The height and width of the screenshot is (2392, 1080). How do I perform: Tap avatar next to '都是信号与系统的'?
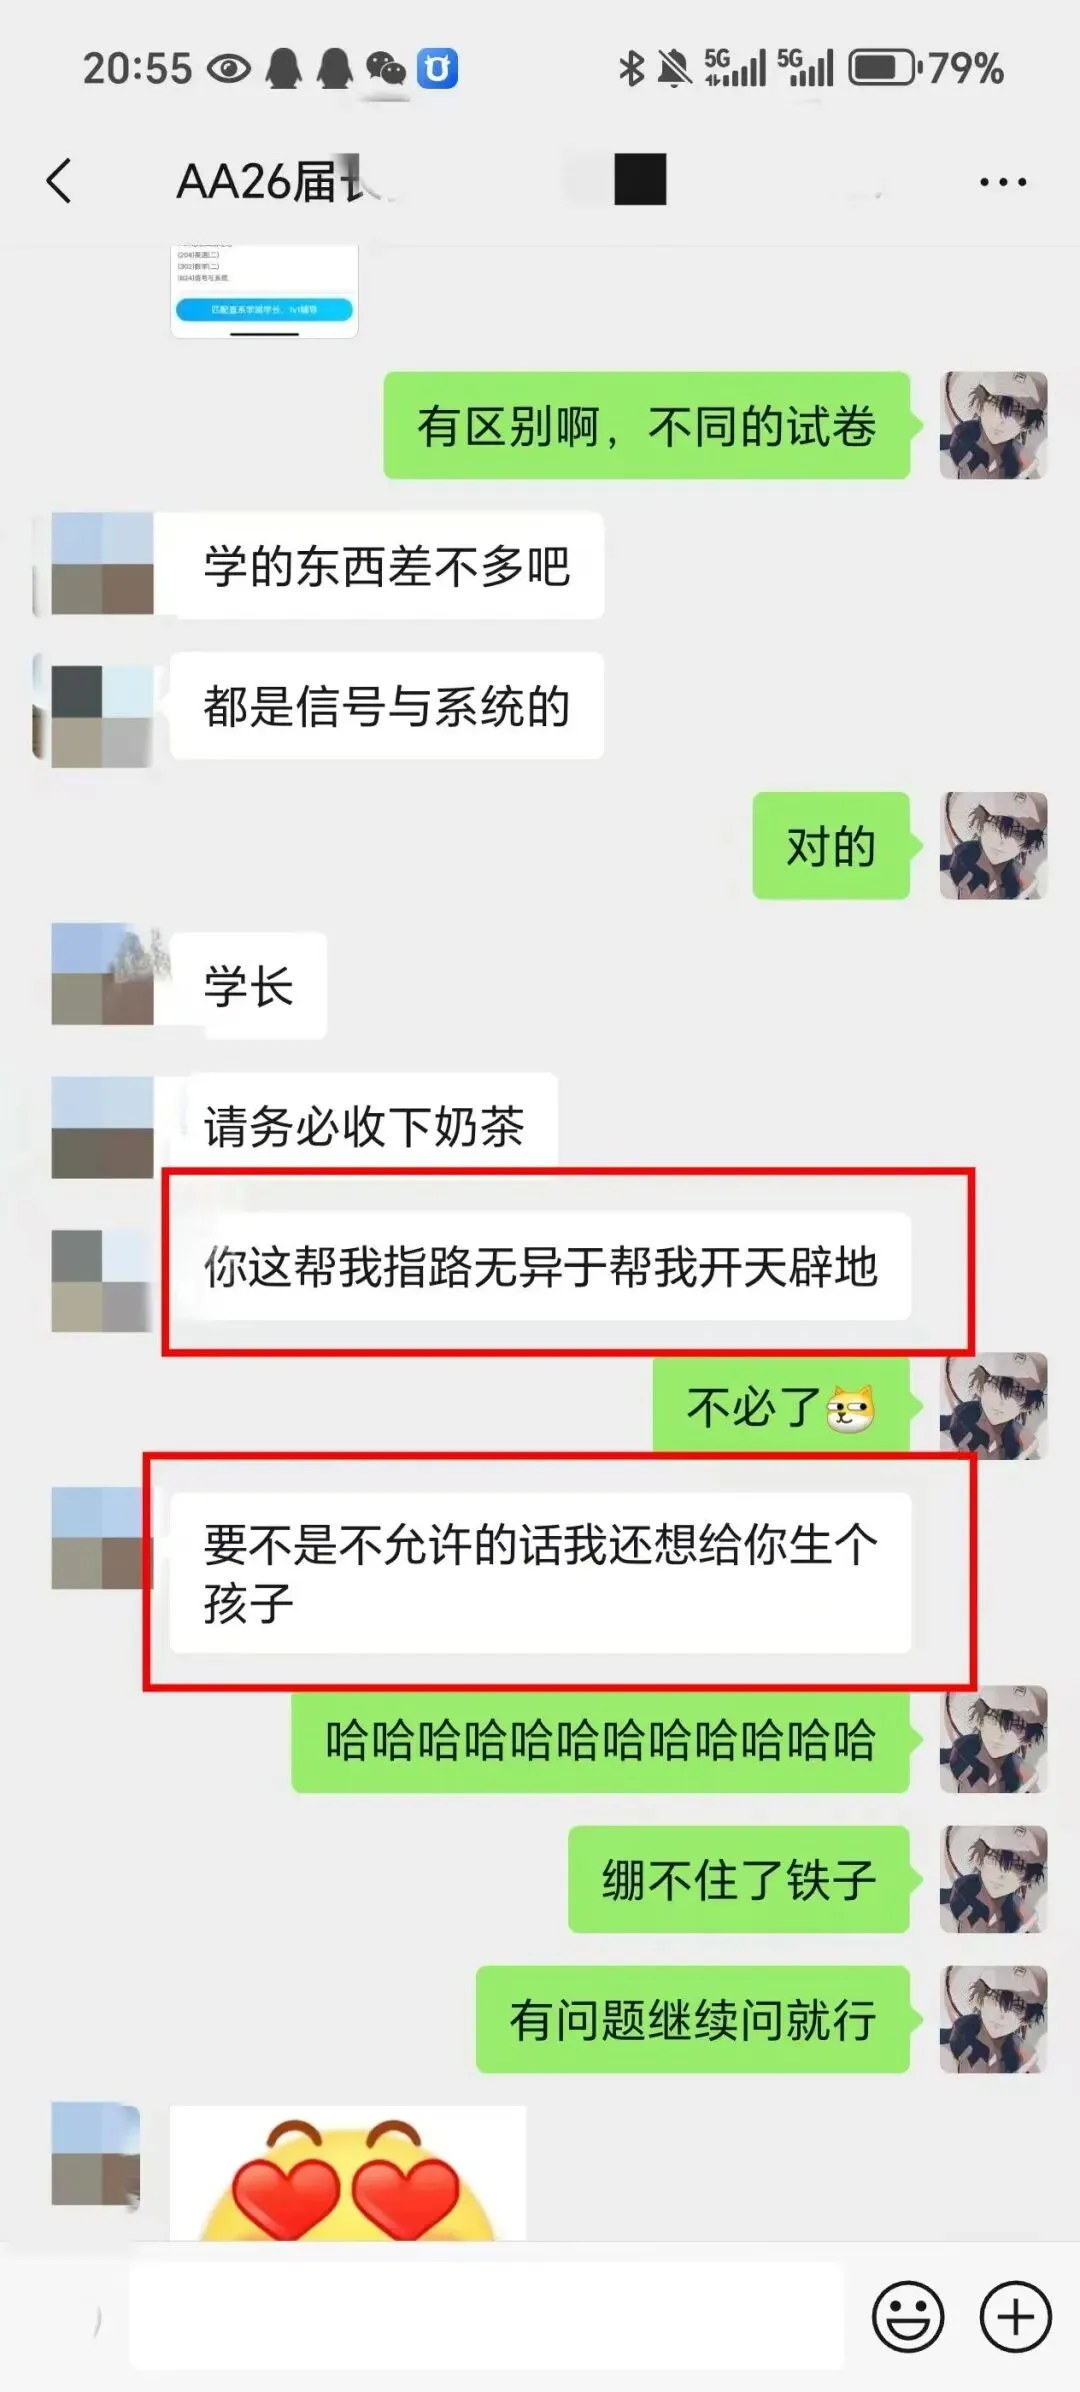(x=102, y=716)
